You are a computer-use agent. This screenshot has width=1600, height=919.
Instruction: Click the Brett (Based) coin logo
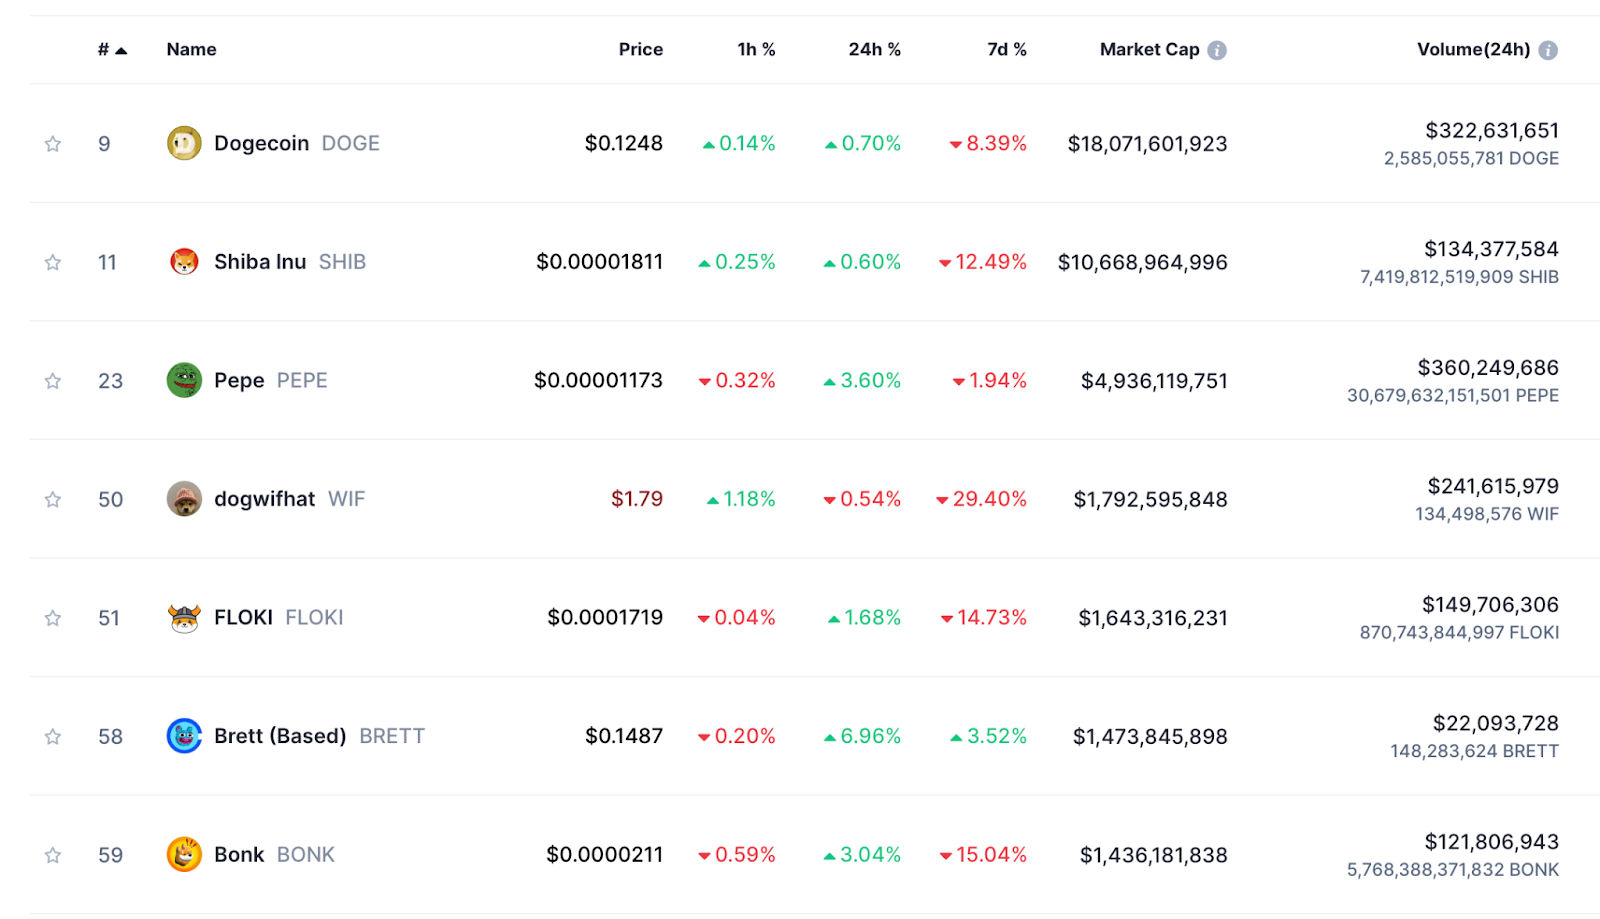pyautogui.click(x=184, y=736)
